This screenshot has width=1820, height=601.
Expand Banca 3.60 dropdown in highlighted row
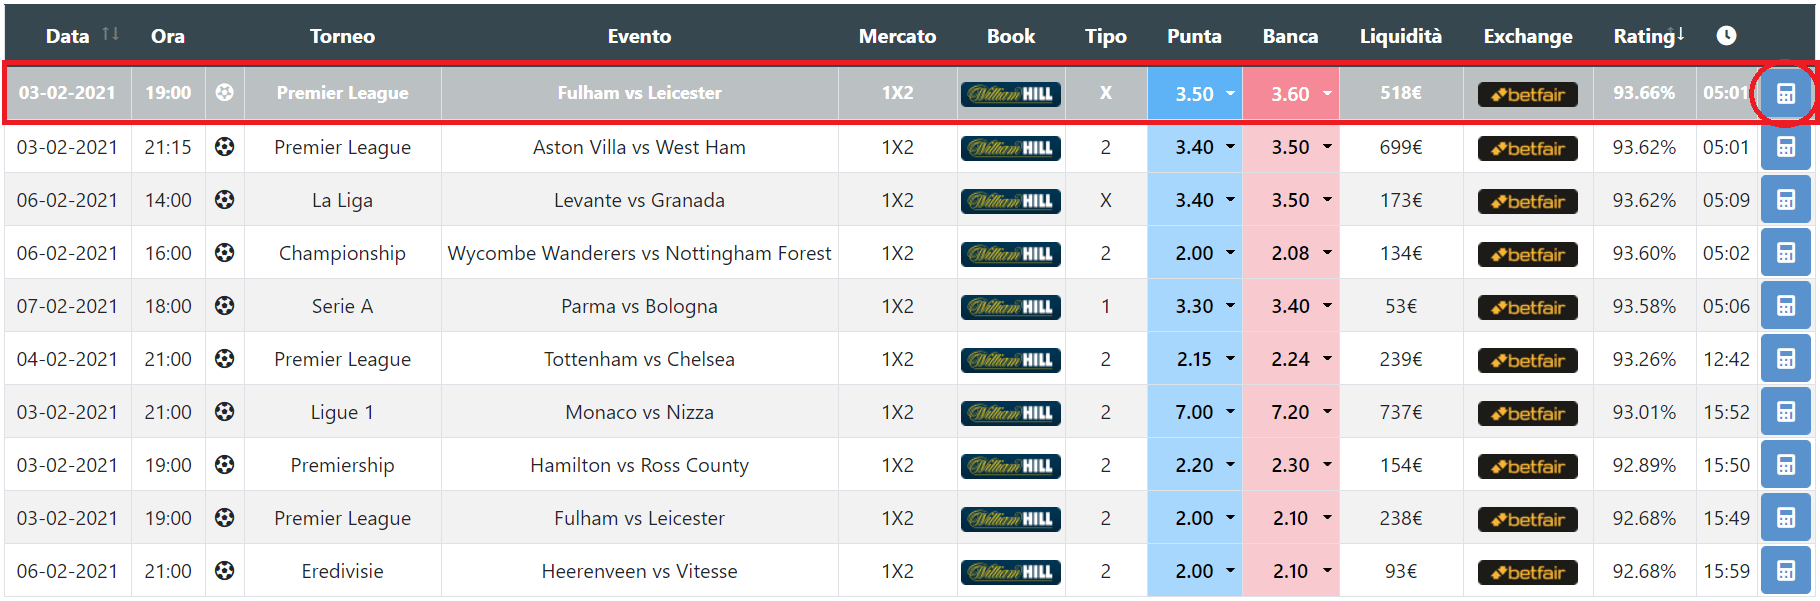[x=1327, y=94]
